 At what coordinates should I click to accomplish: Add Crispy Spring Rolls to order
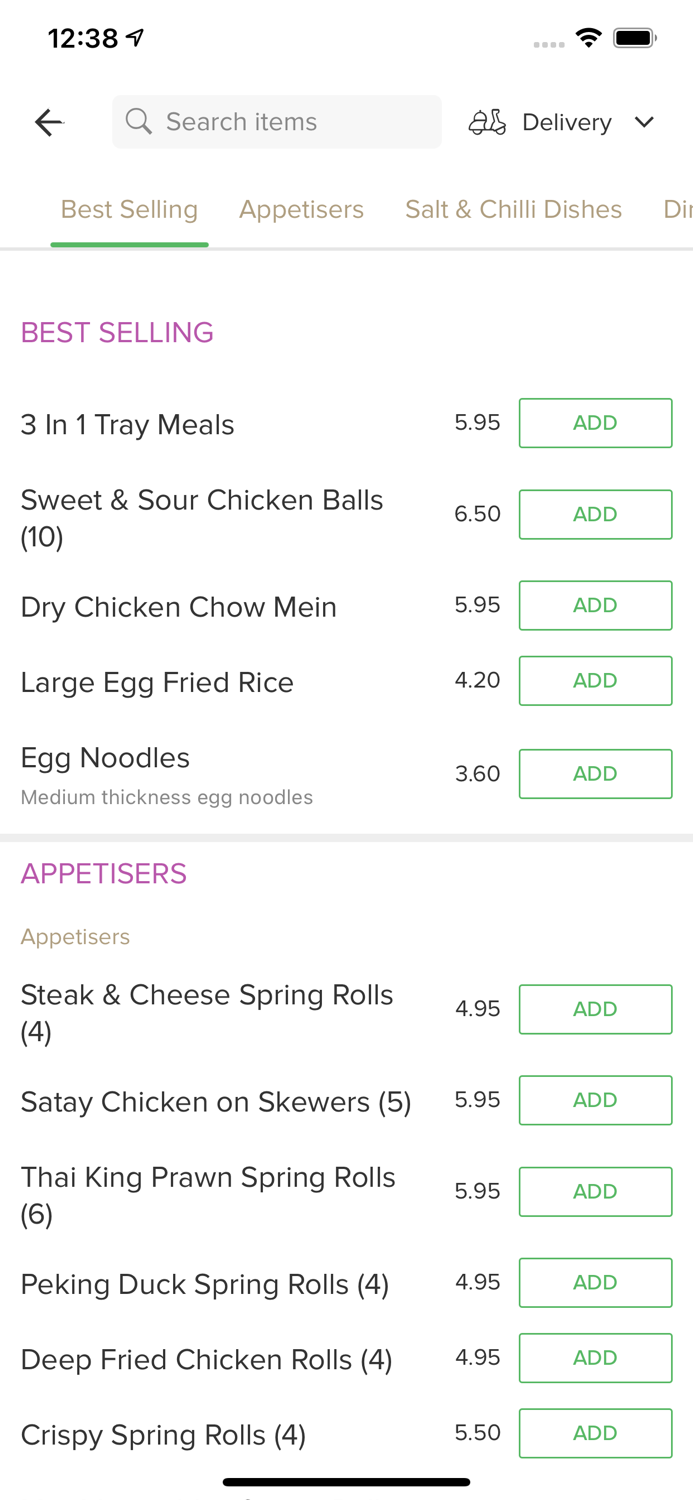[x=595, y=1432]
